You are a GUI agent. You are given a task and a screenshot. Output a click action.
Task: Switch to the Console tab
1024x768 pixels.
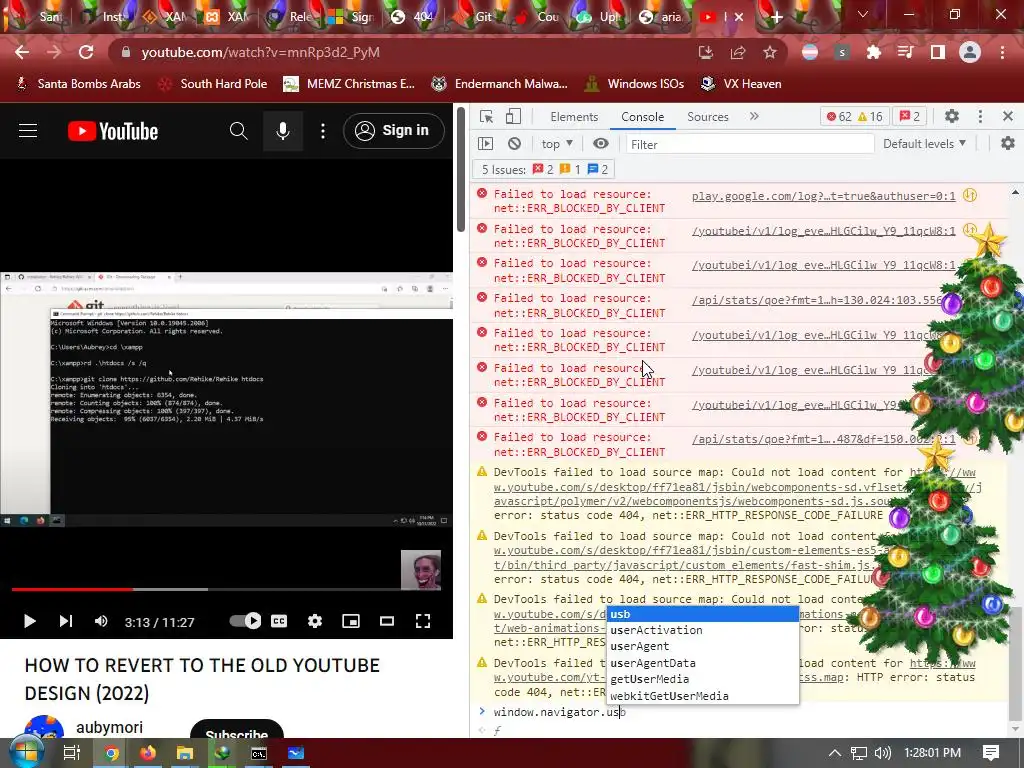tap(643, 117)
